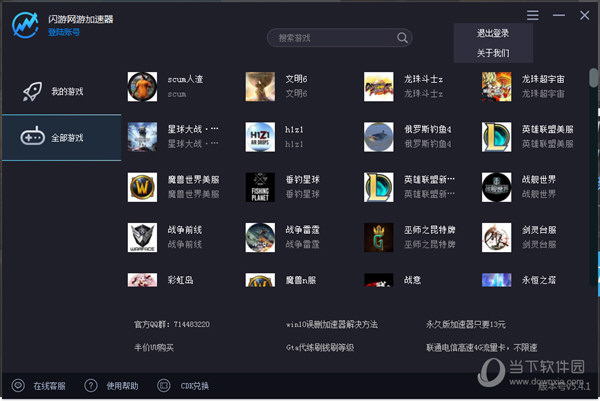Click the game list scrollbar thumb

593,78
